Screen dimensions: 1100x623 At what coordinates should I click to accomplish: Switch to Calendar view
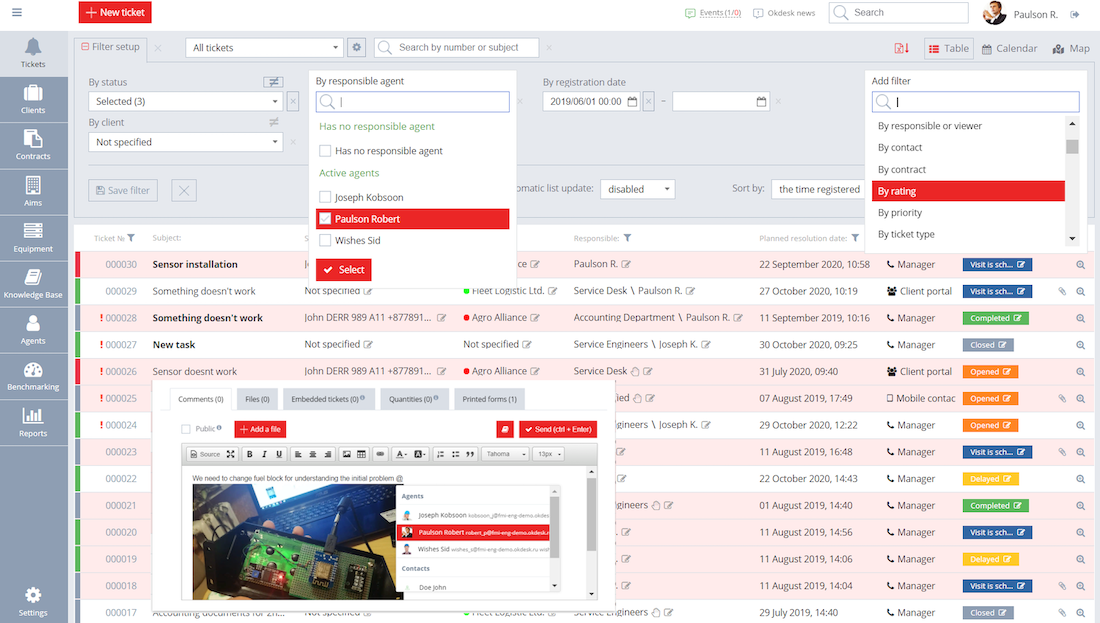point(1009,48)
